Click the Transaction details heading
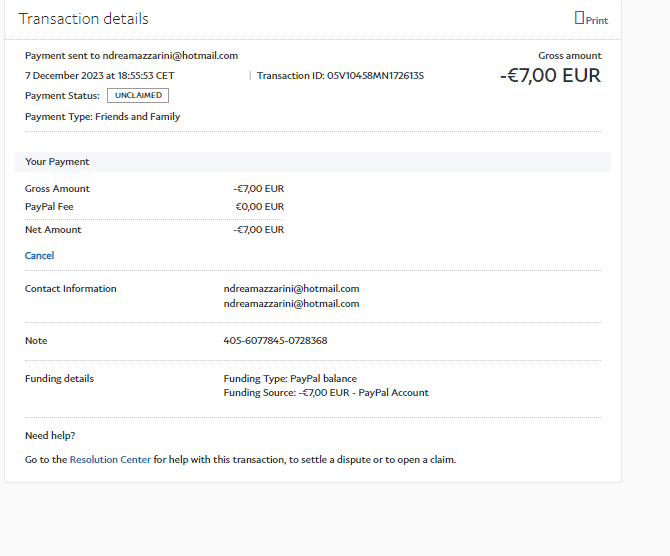 (83, 19)
